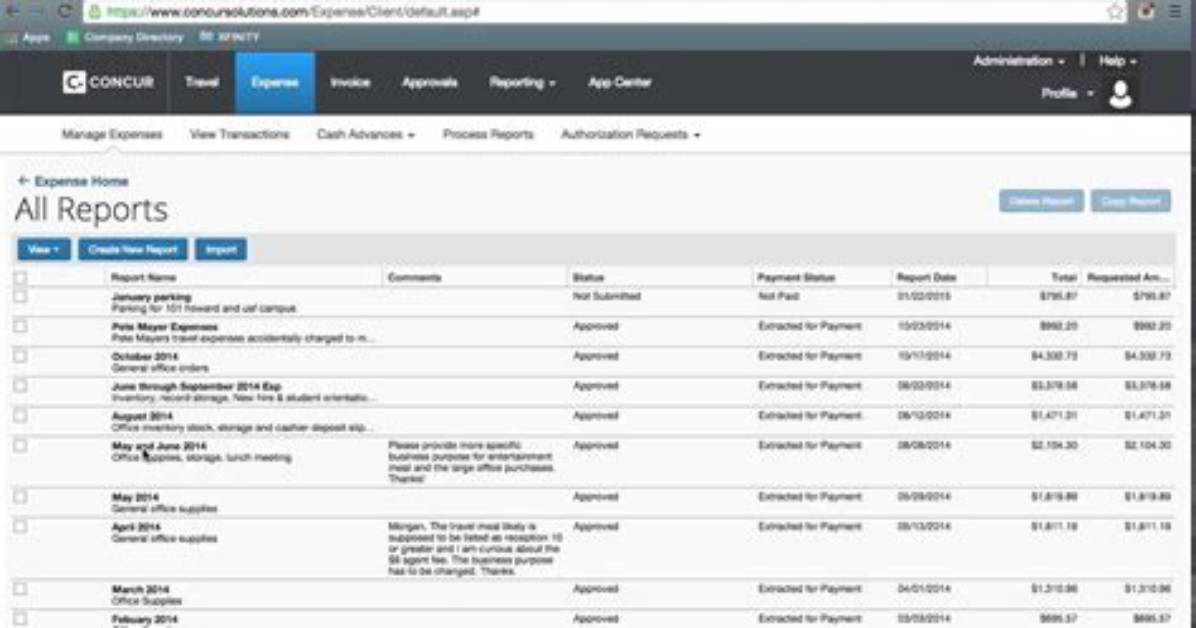Tick the May and June 2014 checkbox

tap(21, 445)
